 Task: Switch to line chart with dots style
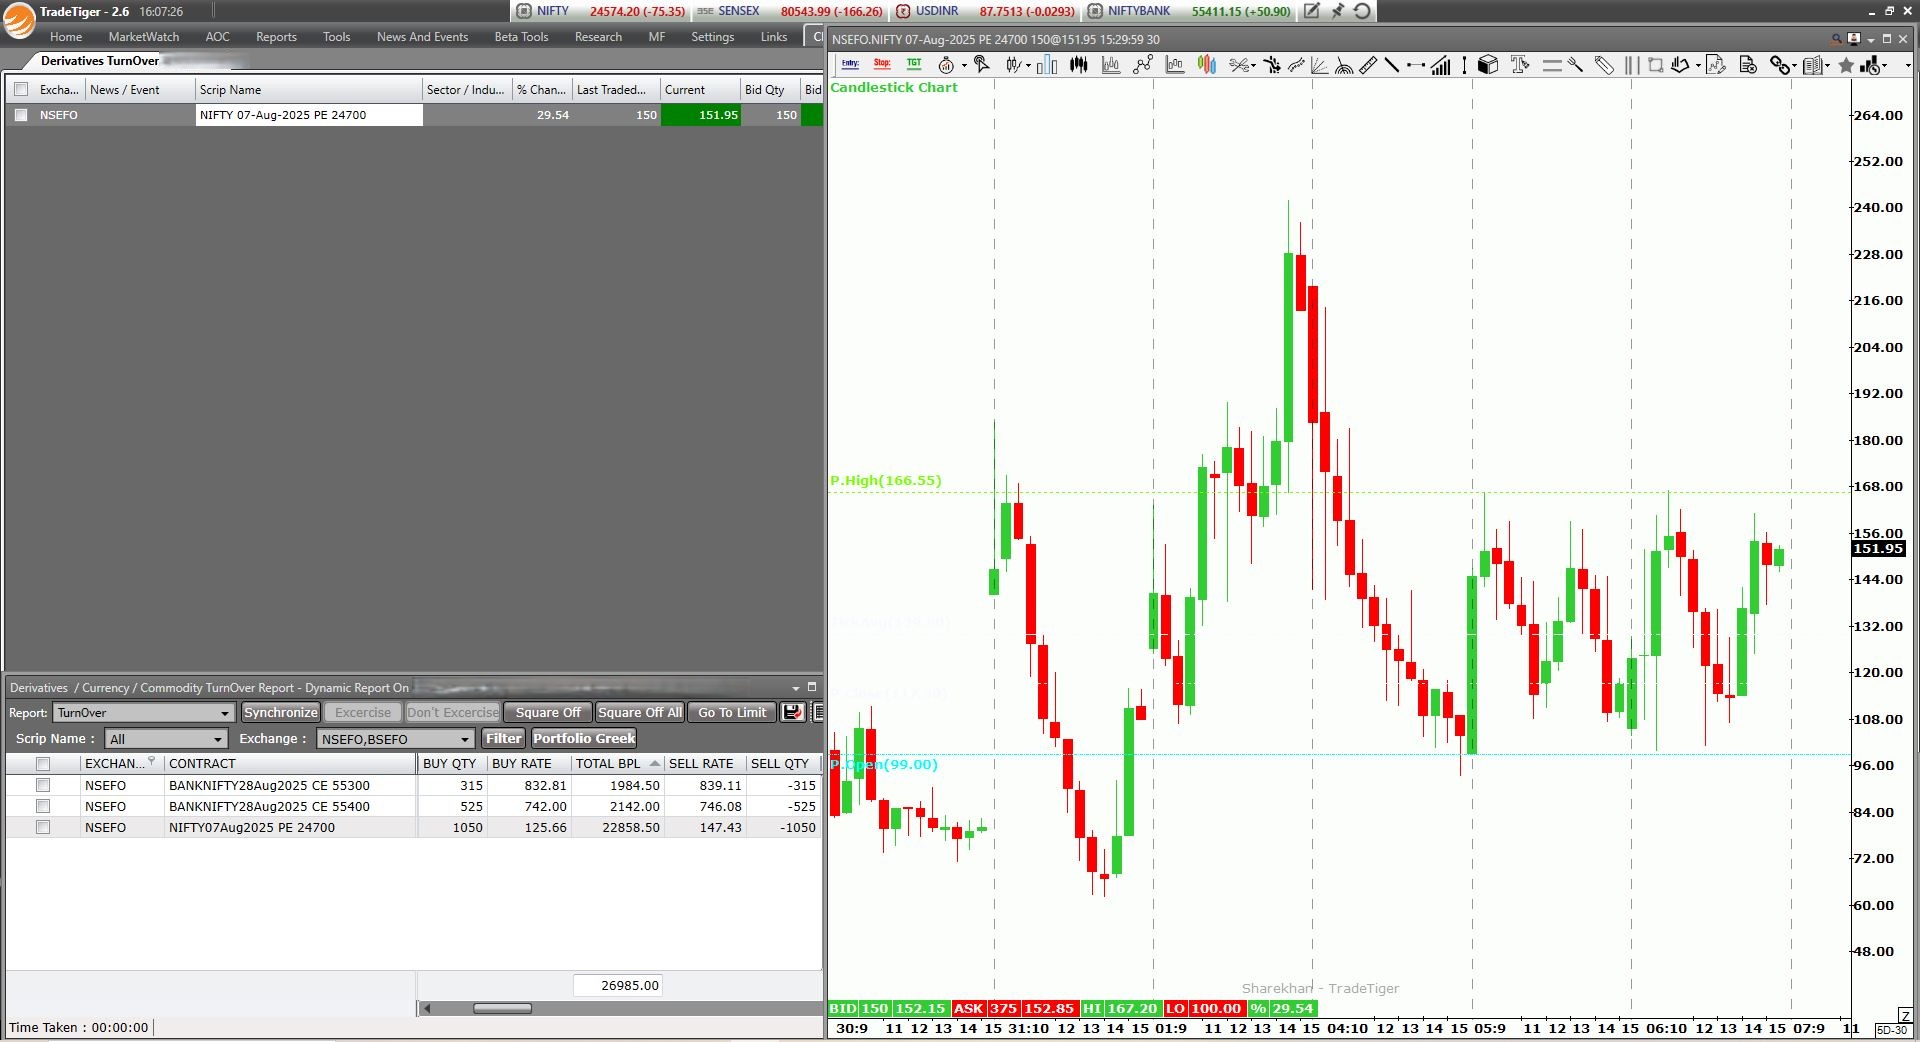coord(1143,65)
